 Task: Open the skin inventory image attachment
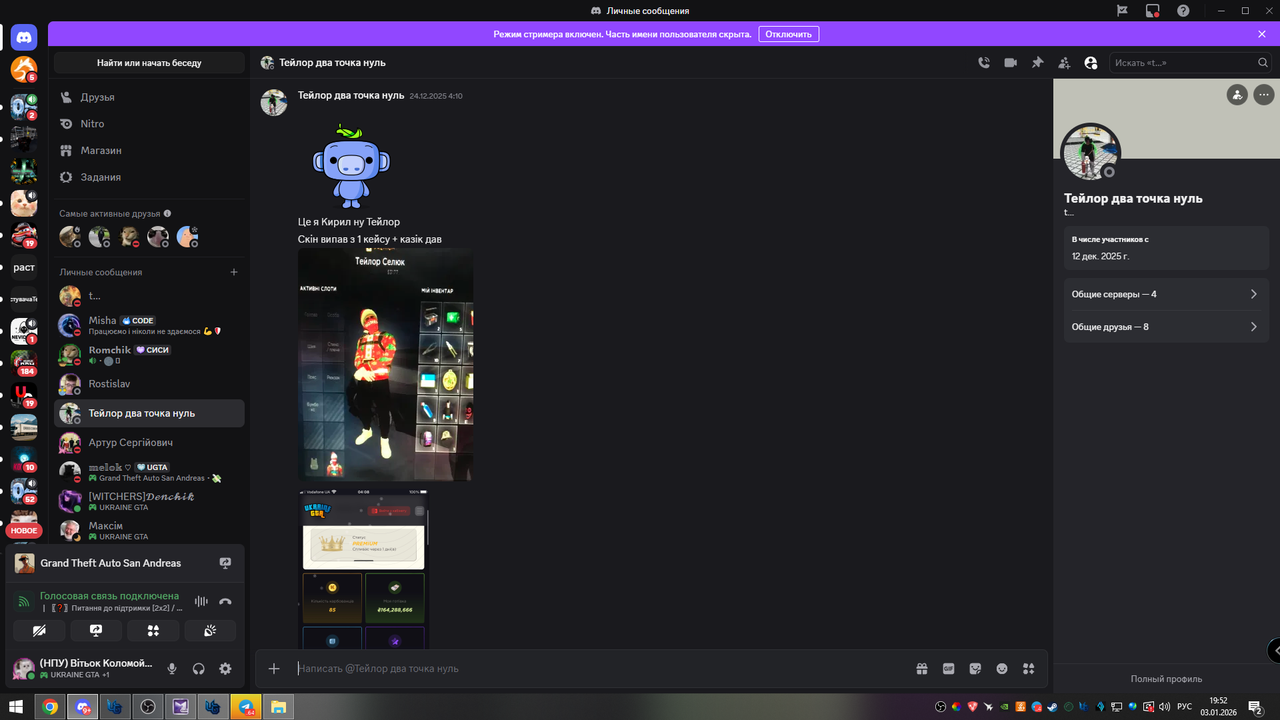[x=385, y=365]
